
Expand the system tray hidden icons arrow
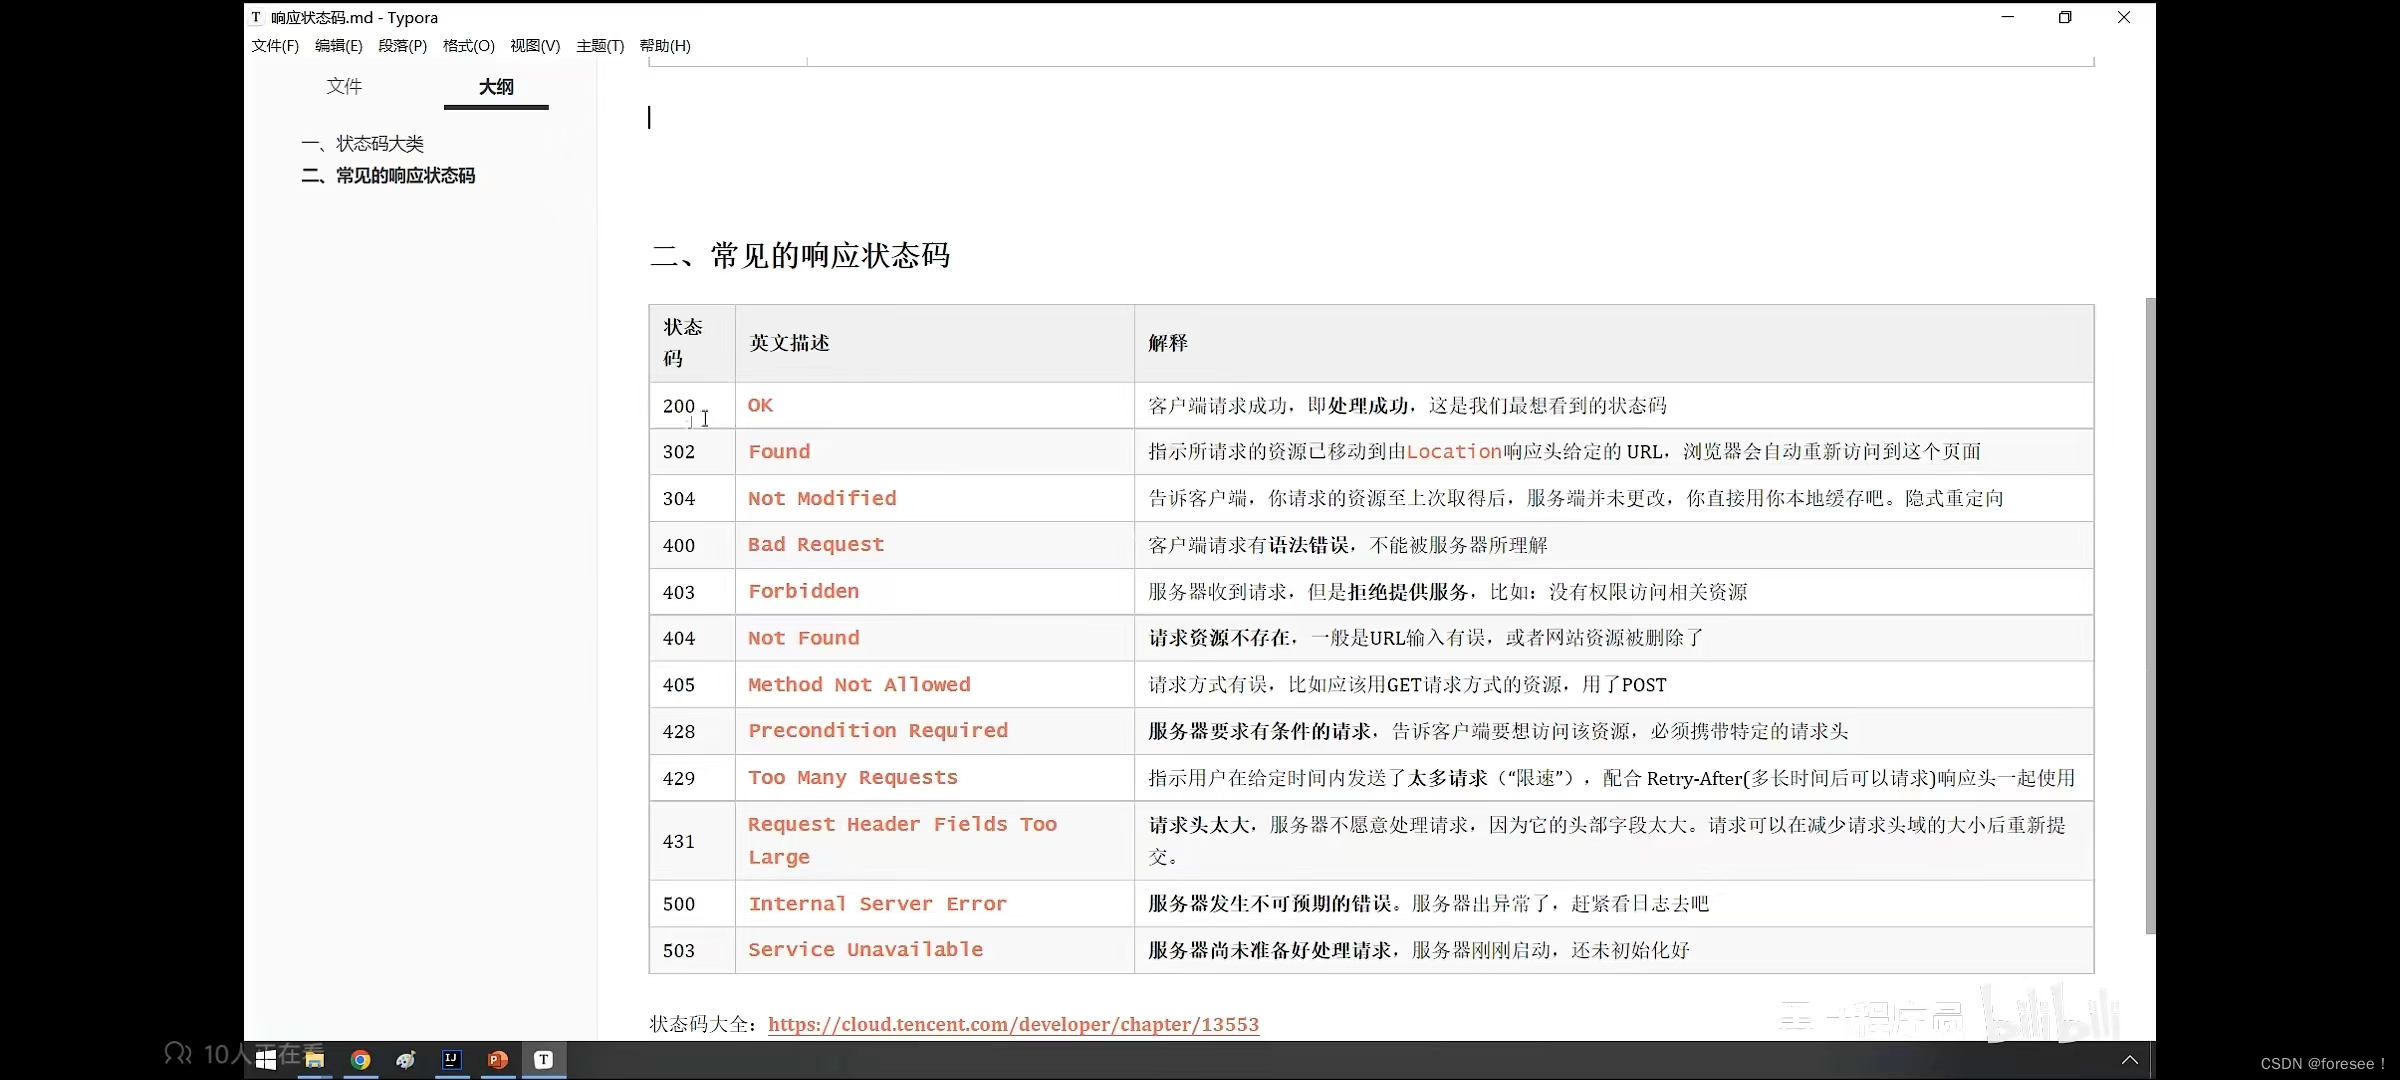coord(2130,1060)
